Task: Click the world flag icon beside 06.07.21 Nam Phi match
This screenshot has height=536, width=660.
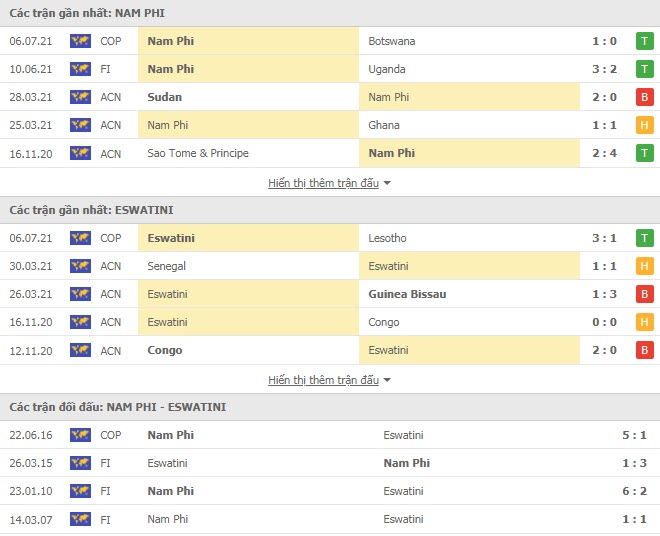Action: tap(80, 41)
